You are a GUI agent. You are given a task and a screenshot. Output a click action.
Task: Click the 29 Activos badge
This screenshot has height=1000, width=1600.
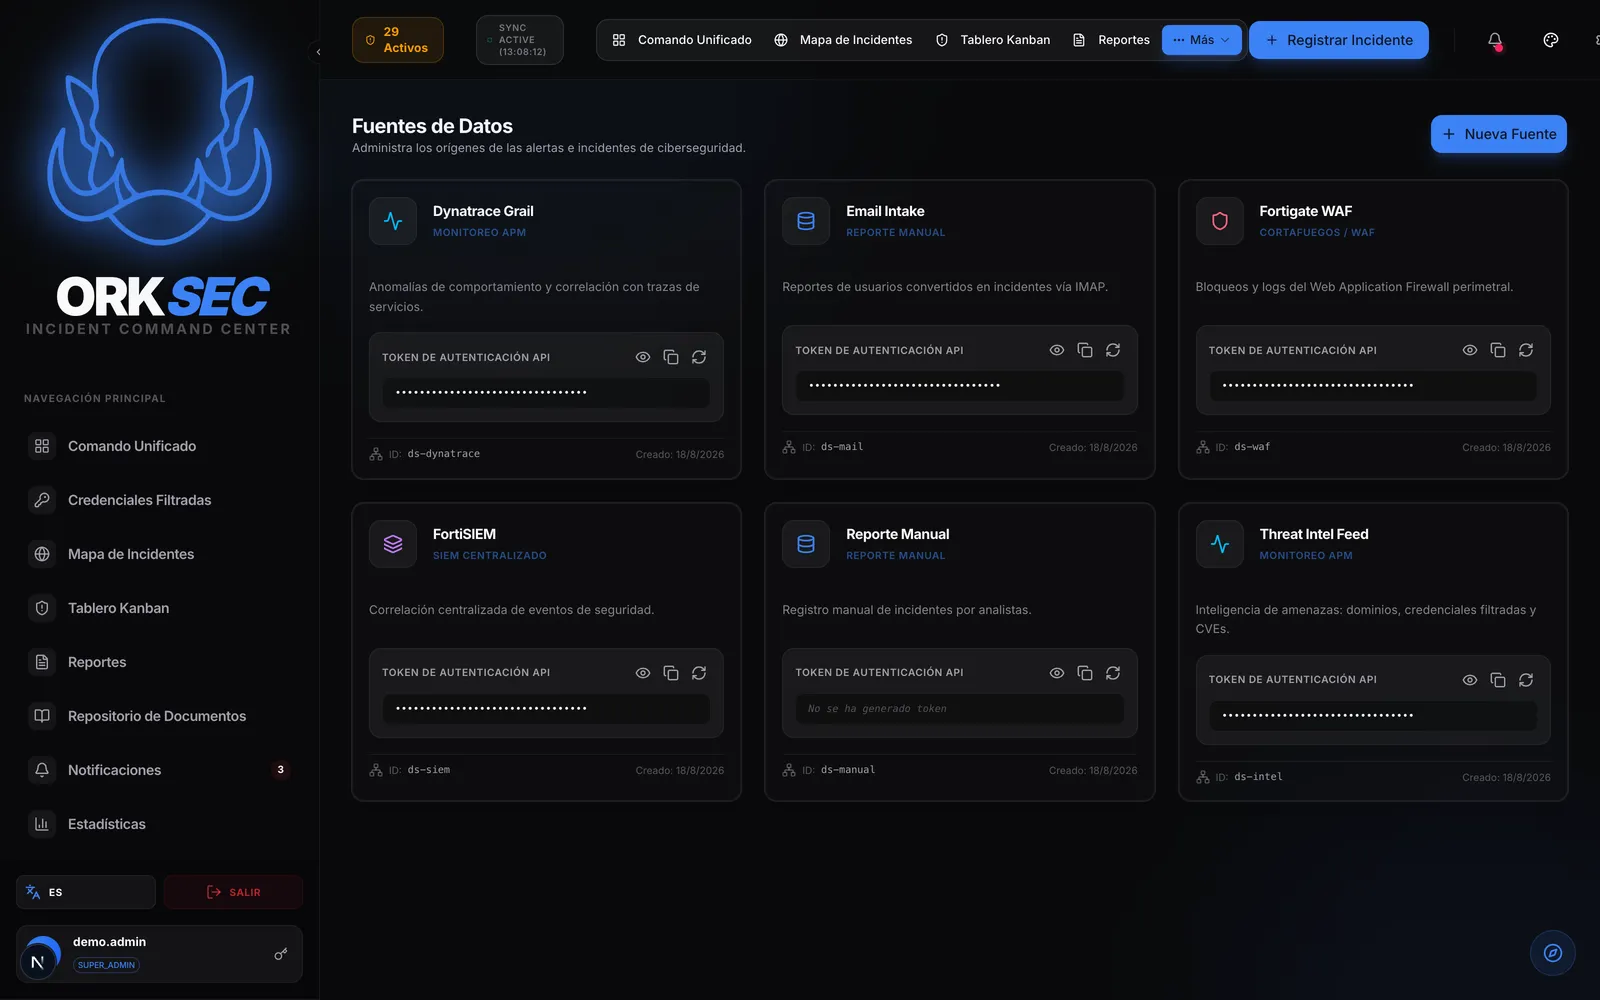(x=398, y=40)
